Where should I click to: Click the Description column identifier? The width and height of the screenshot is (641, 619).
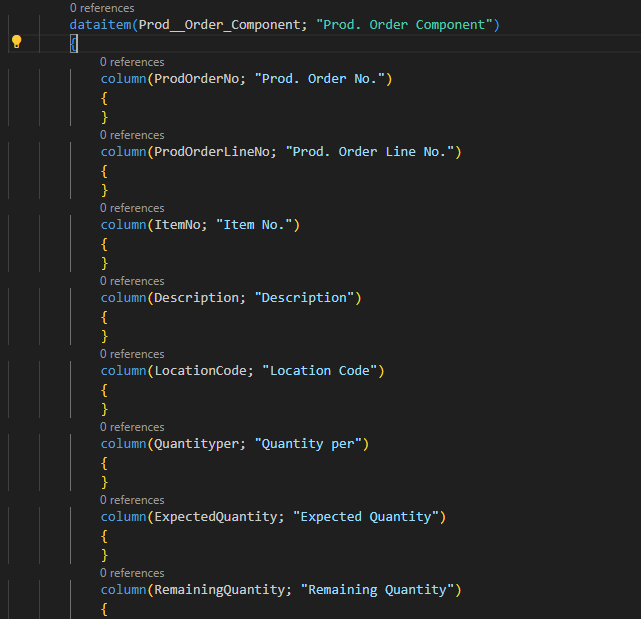(x=197, y=298)
